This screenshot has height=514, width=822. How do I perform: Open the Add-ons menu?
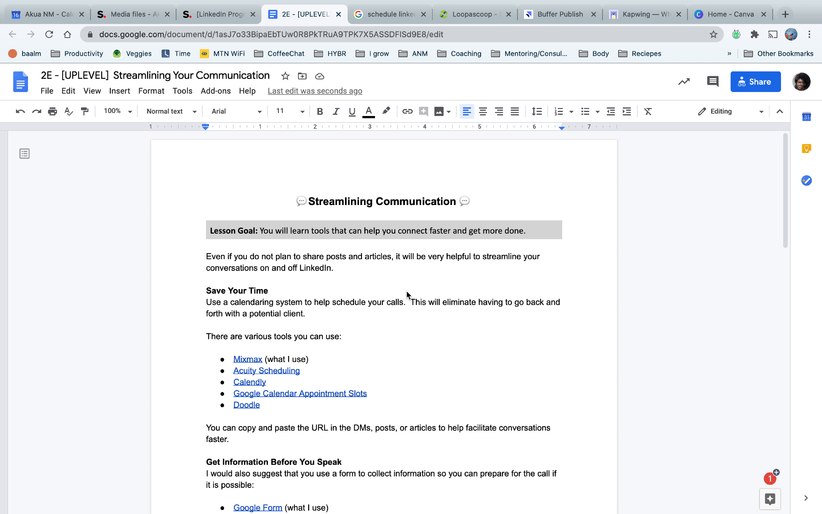[x=215, y=91]
